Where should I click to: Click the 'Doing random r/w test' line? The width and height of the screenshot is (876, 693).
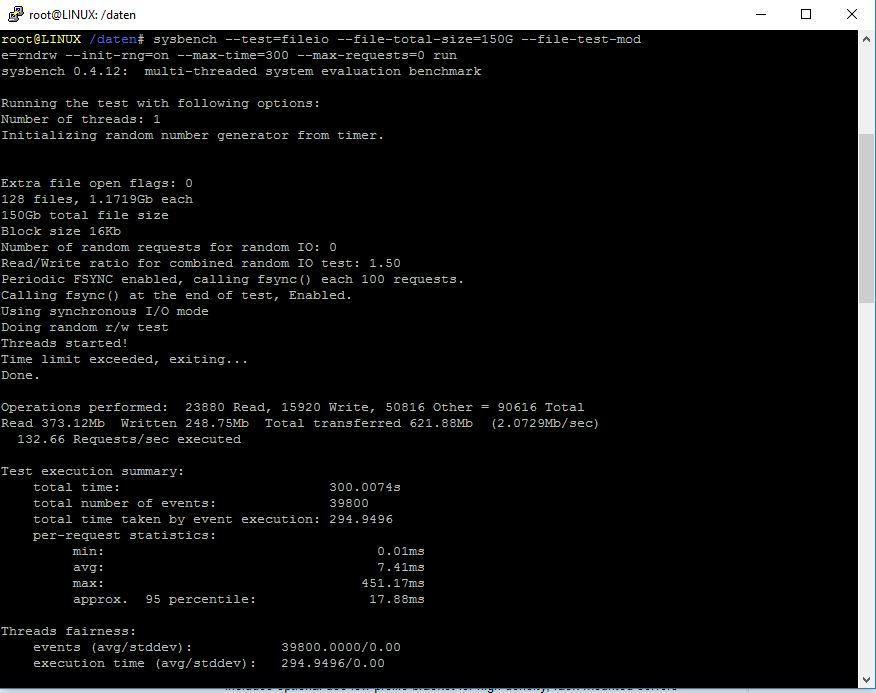click(84, 327)
